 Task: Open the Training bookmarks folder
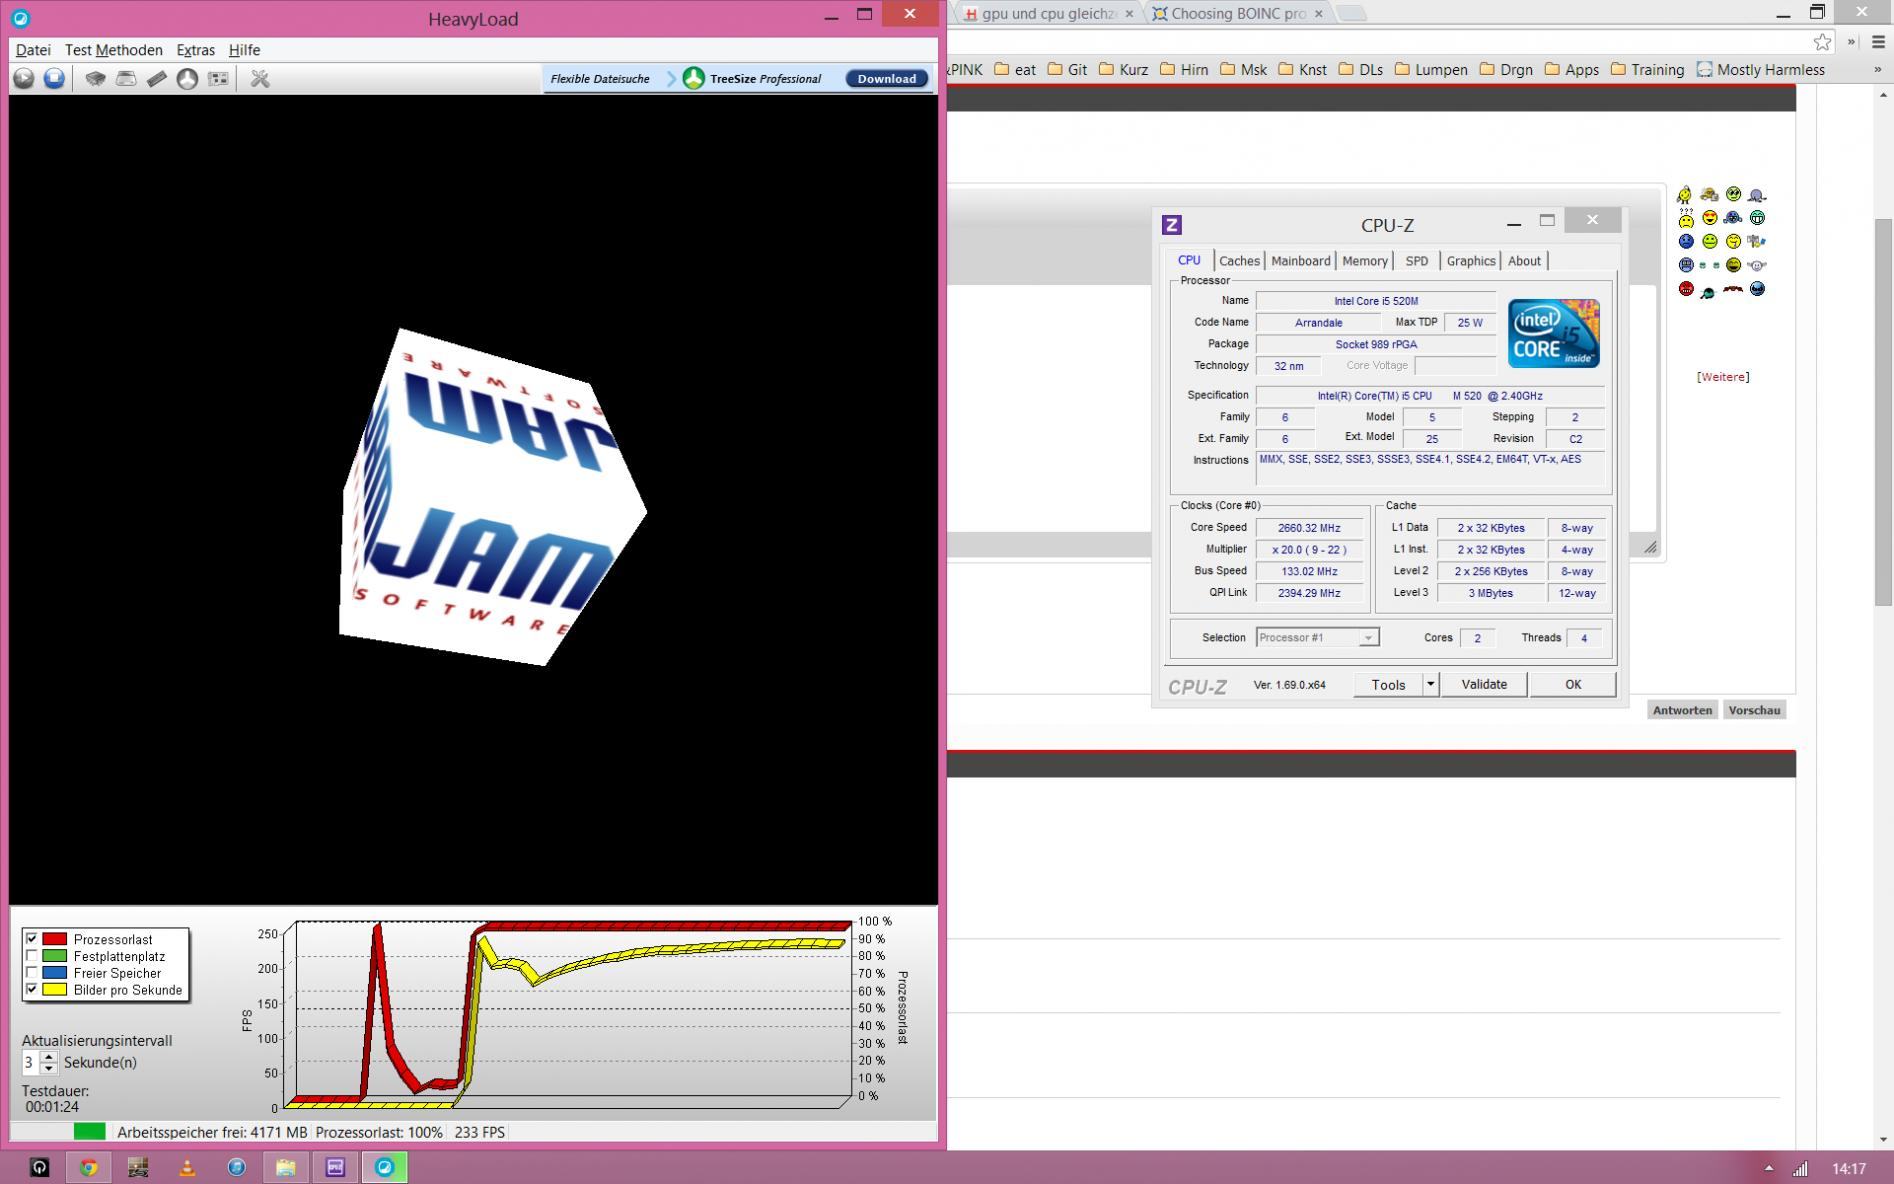coord(1648,70)
